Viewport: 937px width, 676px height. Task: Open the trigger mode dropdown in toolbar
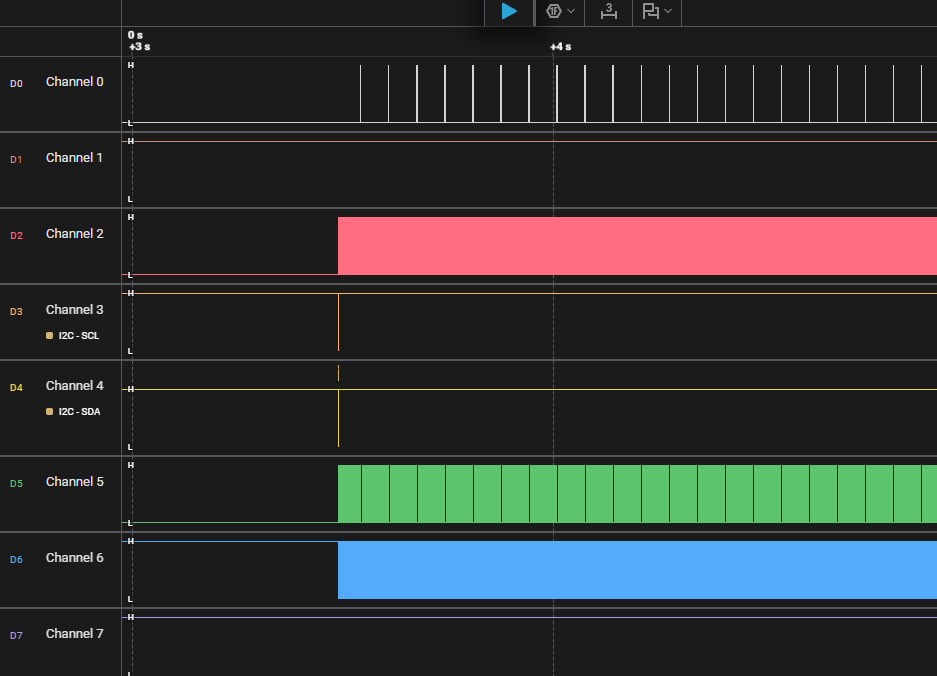coord(571,11)
